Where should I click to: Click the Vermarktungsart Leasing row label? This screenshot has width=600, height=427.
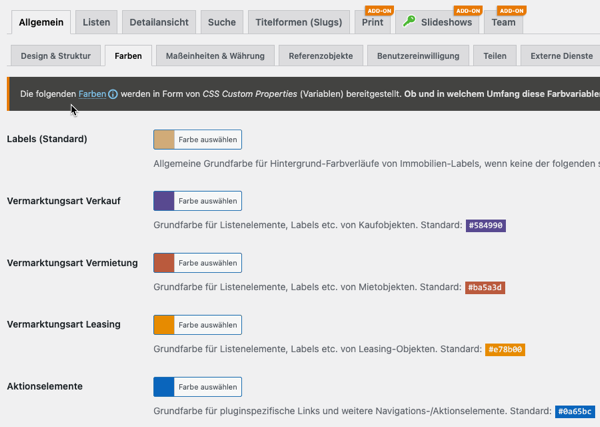coord(64,324)
